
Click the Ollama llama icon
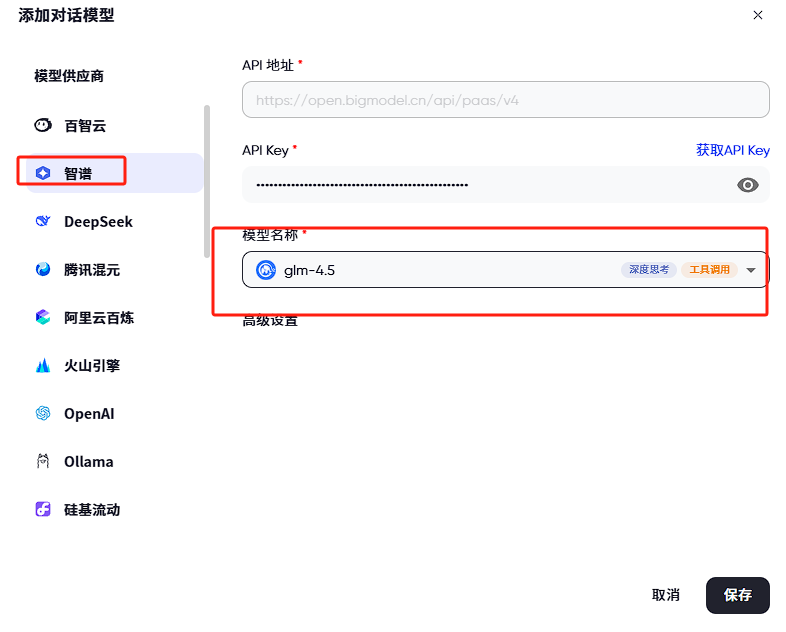tap(43, 462)
